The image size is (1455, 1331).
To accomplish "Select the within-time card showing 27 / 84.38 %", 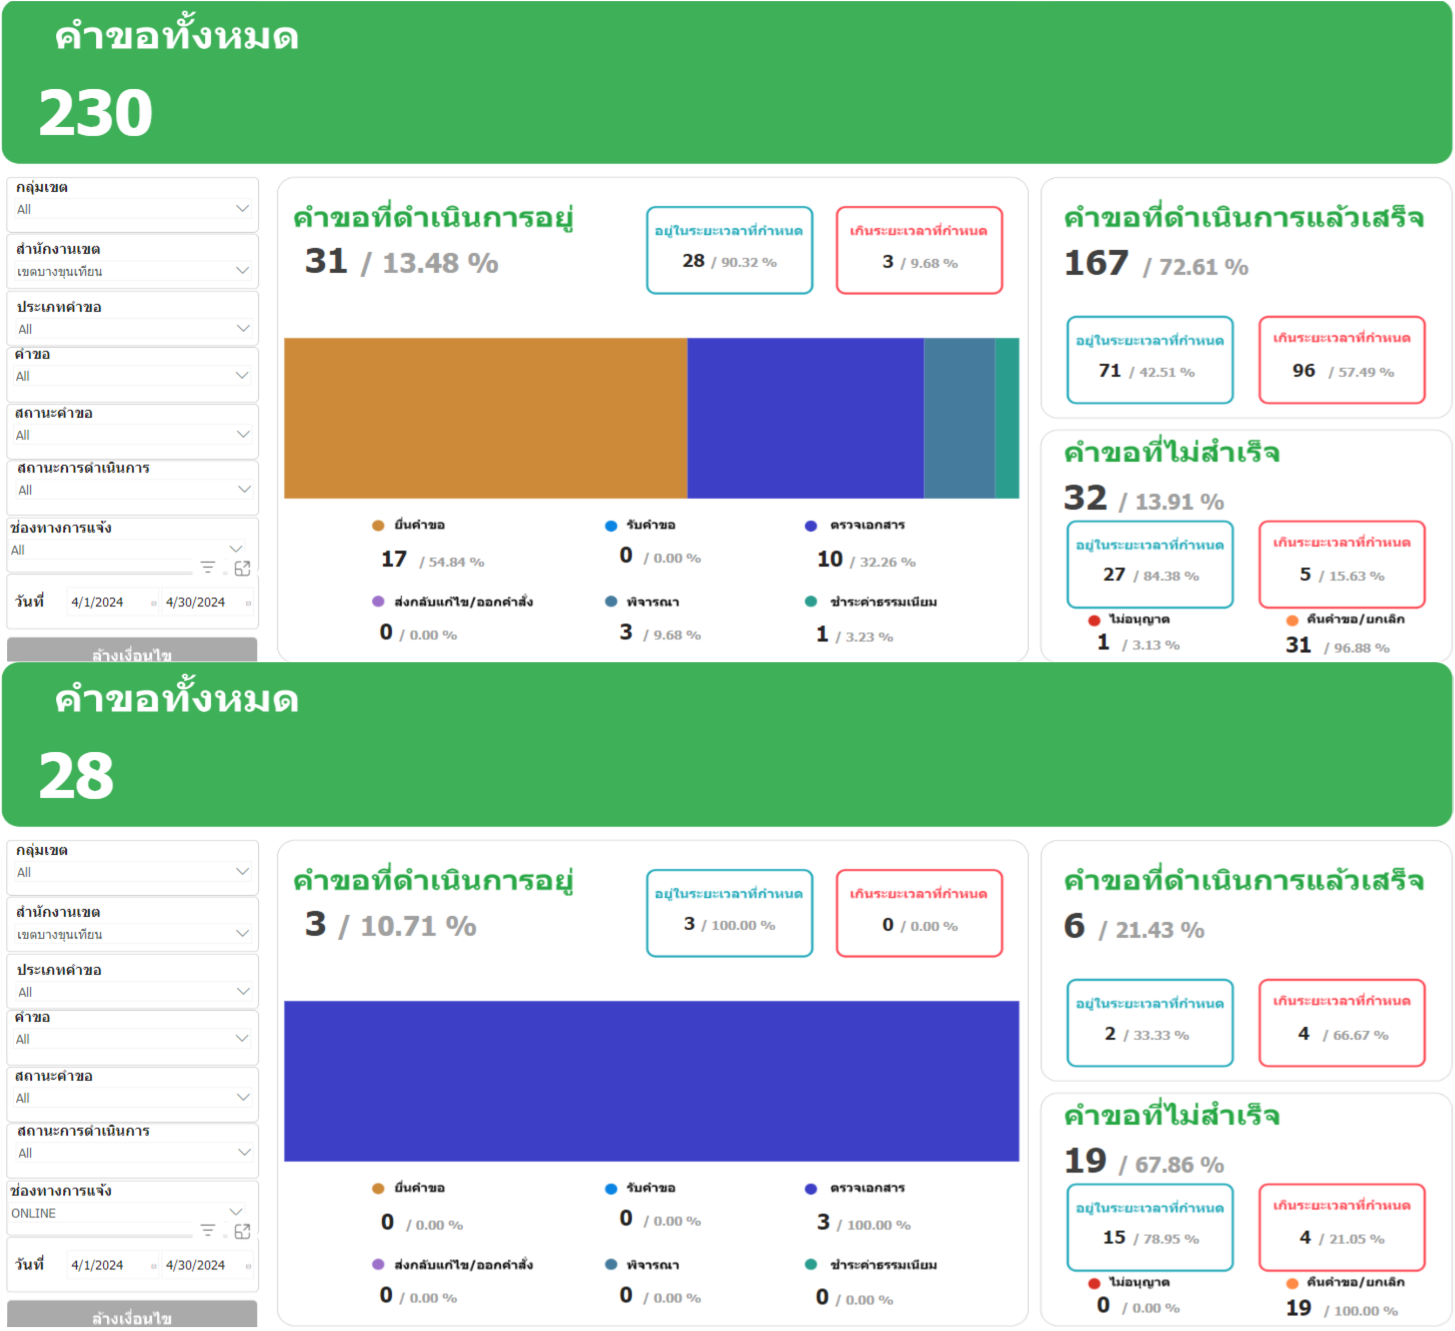I will click(1150, 564).
